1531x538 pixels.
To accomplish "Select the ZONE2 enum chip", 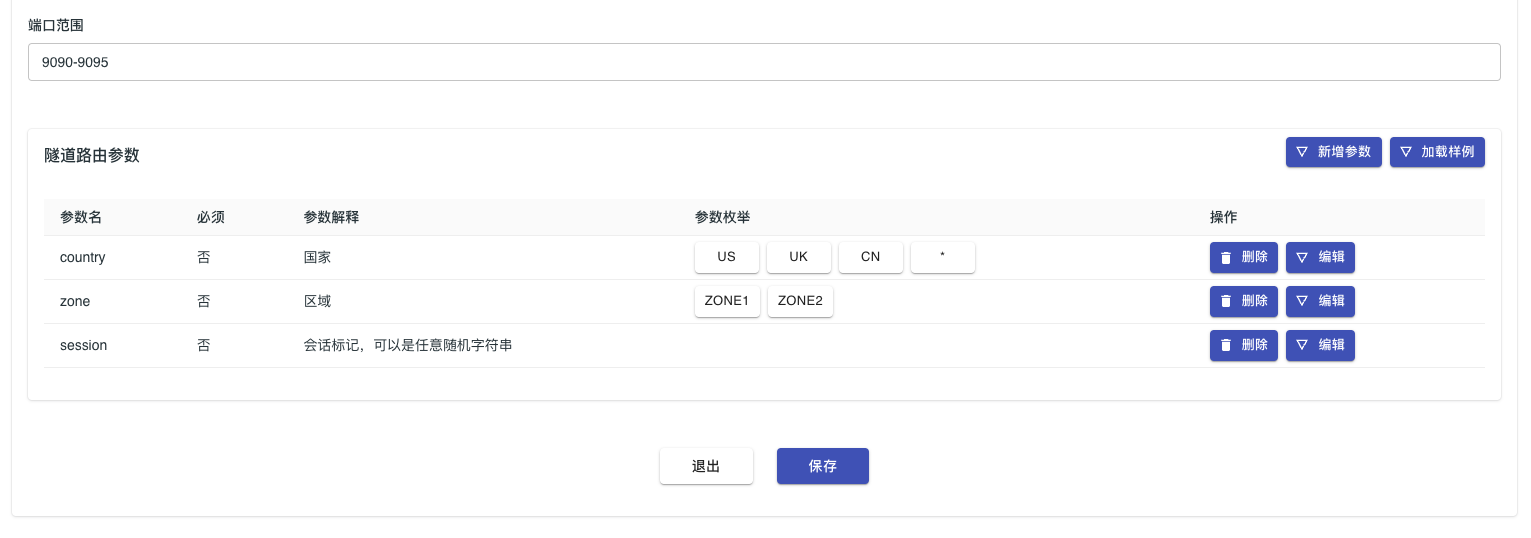I will click(x=800, y=301).
